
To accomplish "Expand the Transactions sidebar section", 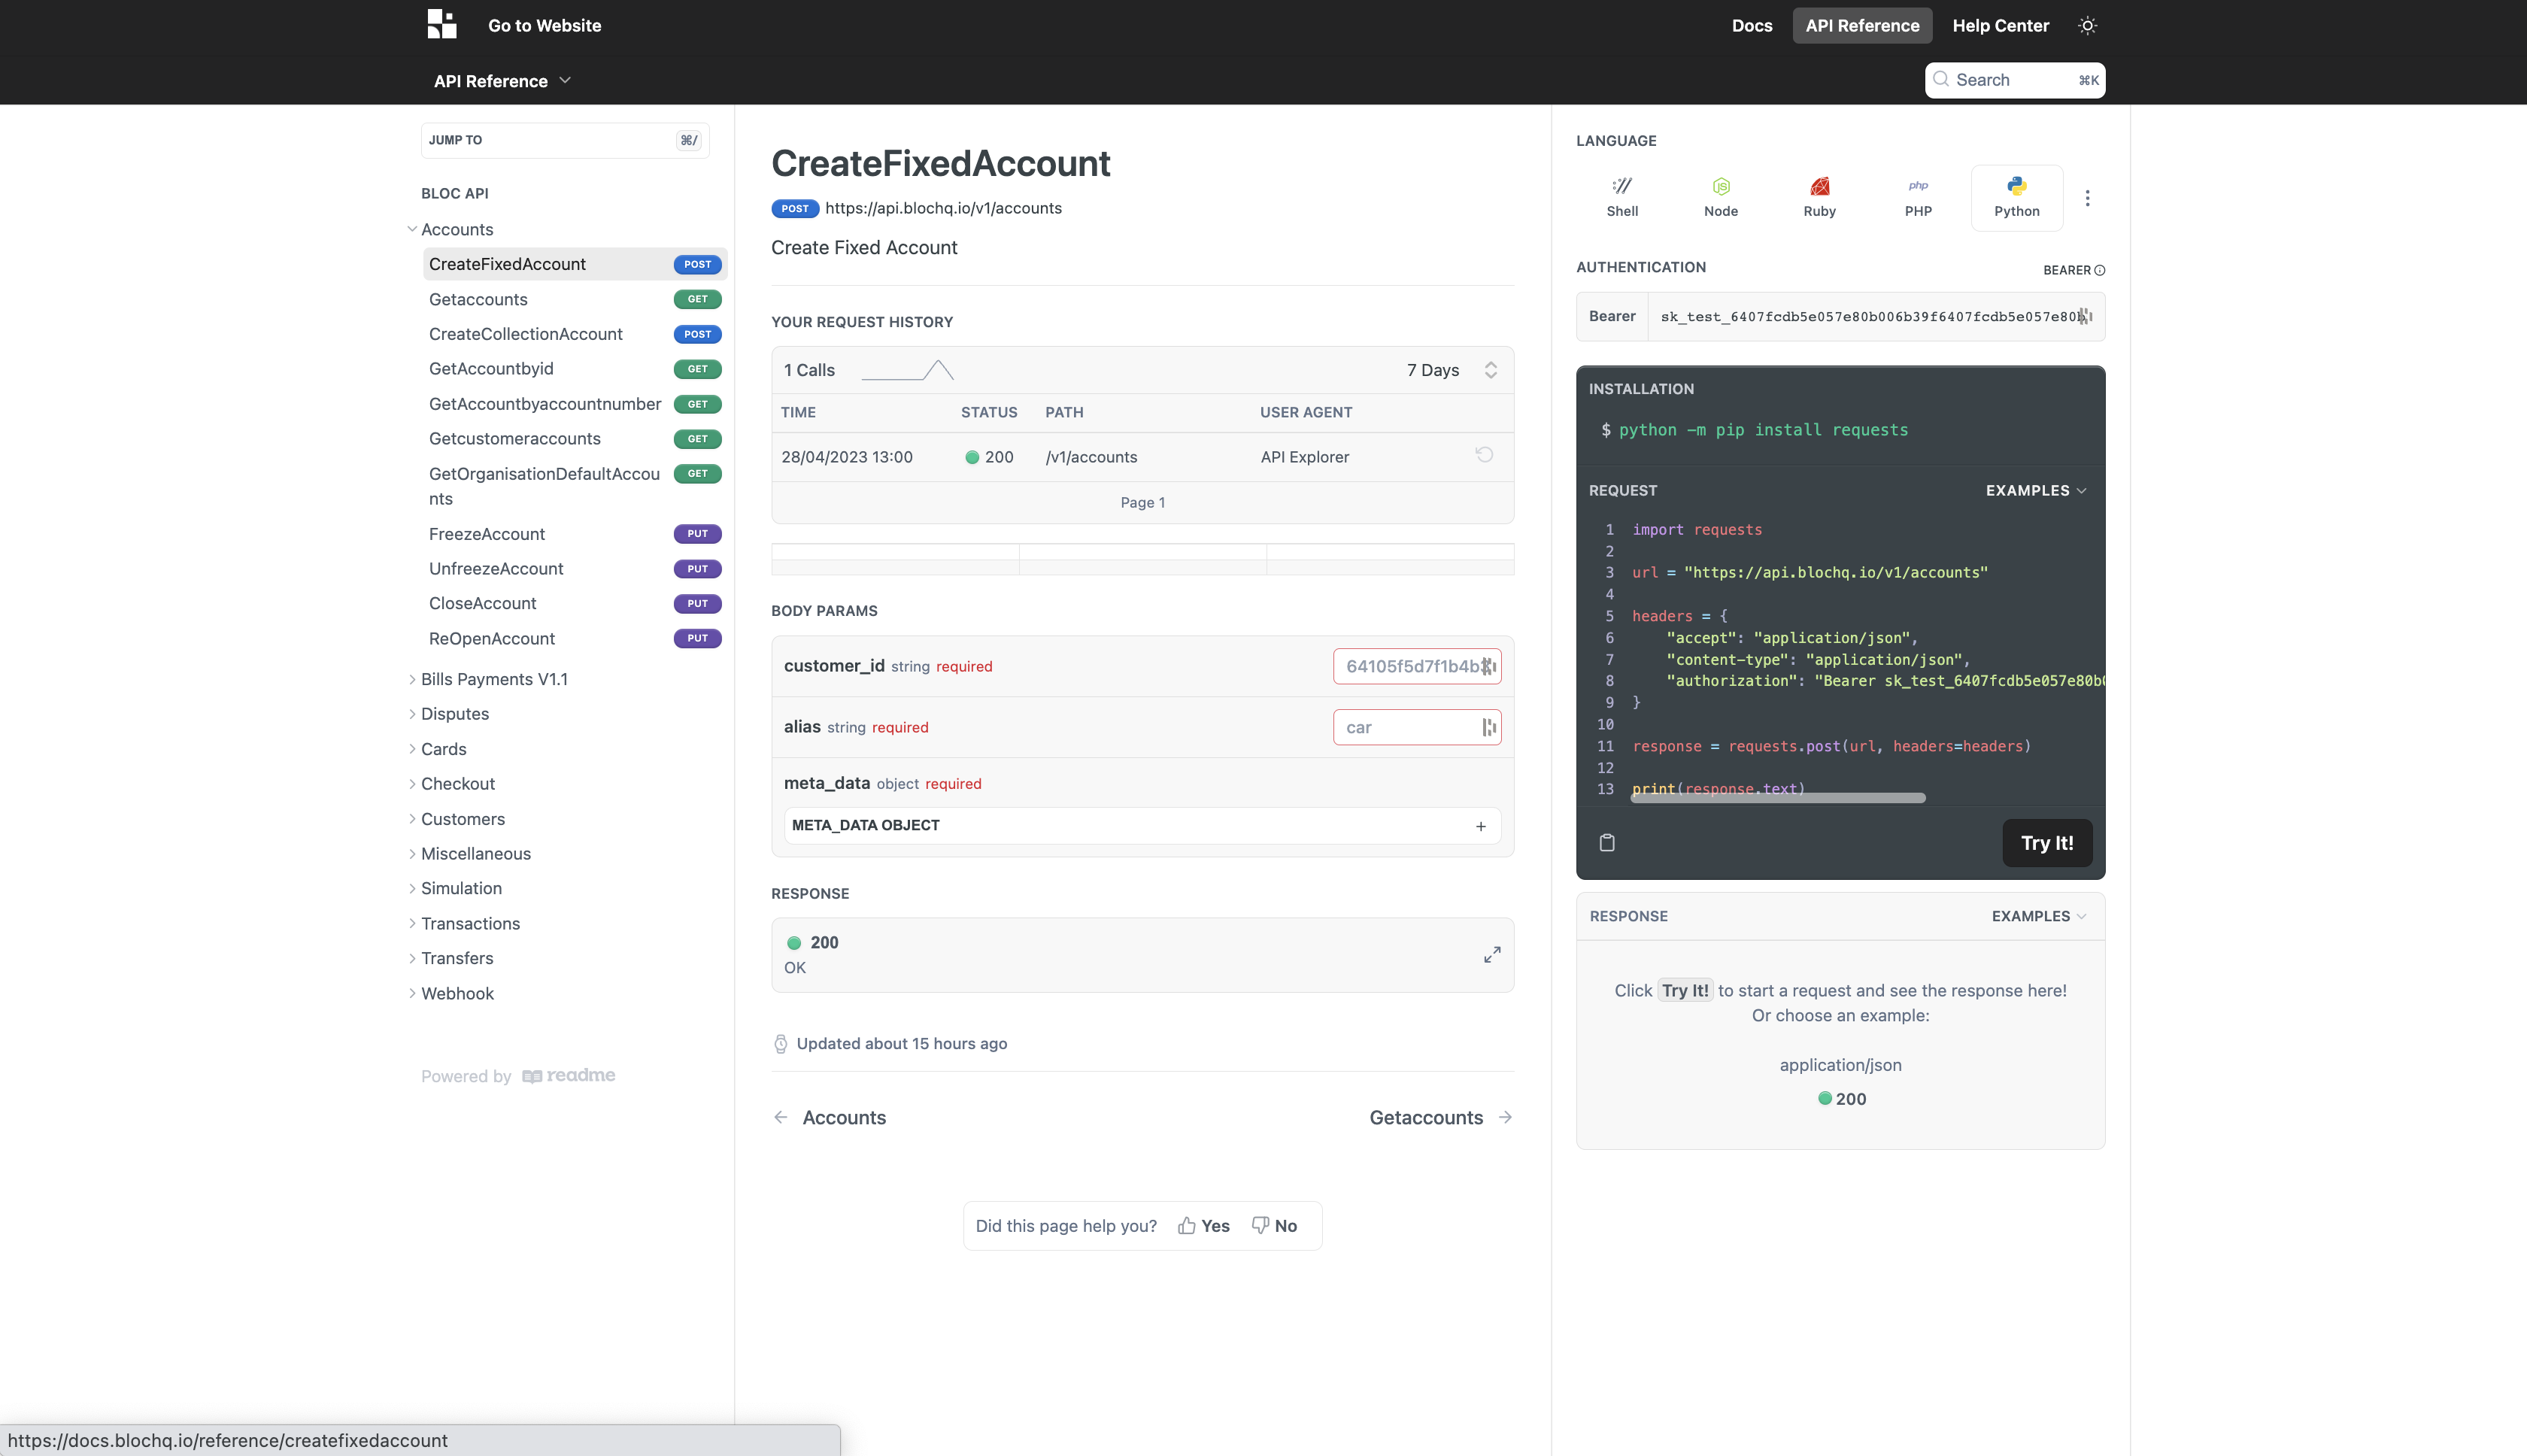I will 470,923.
